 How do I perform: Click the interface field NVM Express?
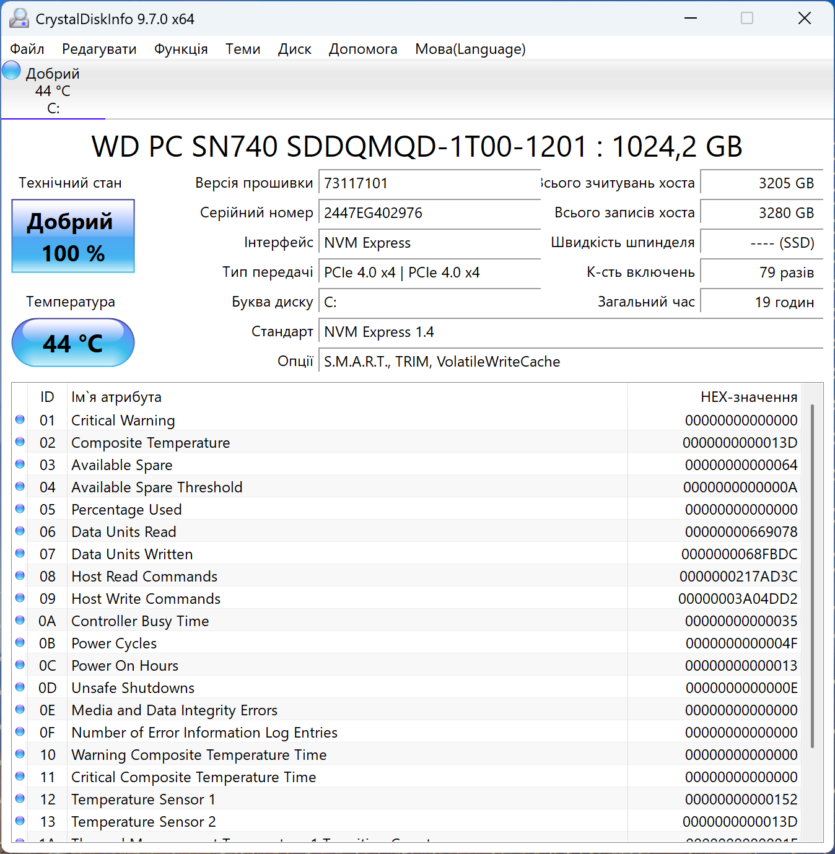(x=429, y=243)
